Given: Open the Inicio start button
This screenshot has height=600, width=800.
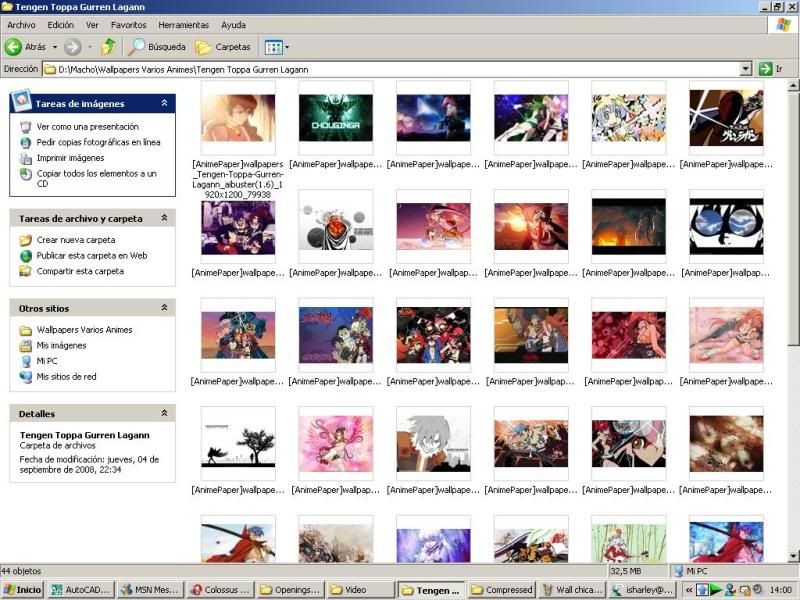Looking at the screenshot, I should coord(22,590).
